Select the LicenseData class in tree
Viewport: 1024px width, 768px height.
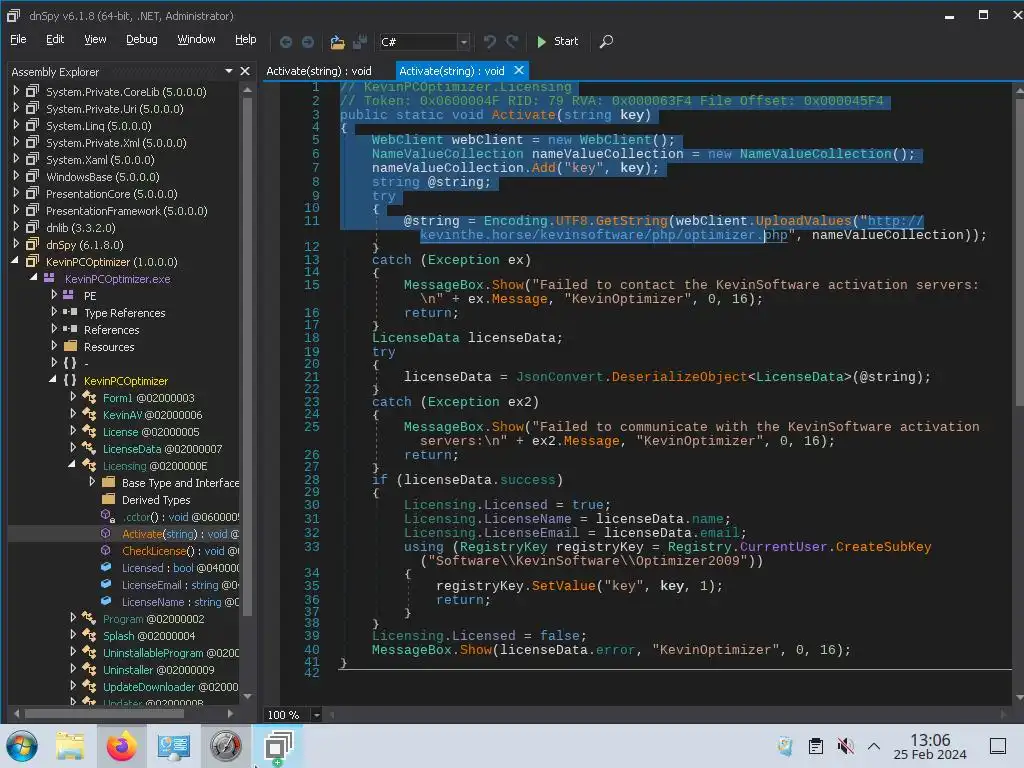tap(162, 449)
